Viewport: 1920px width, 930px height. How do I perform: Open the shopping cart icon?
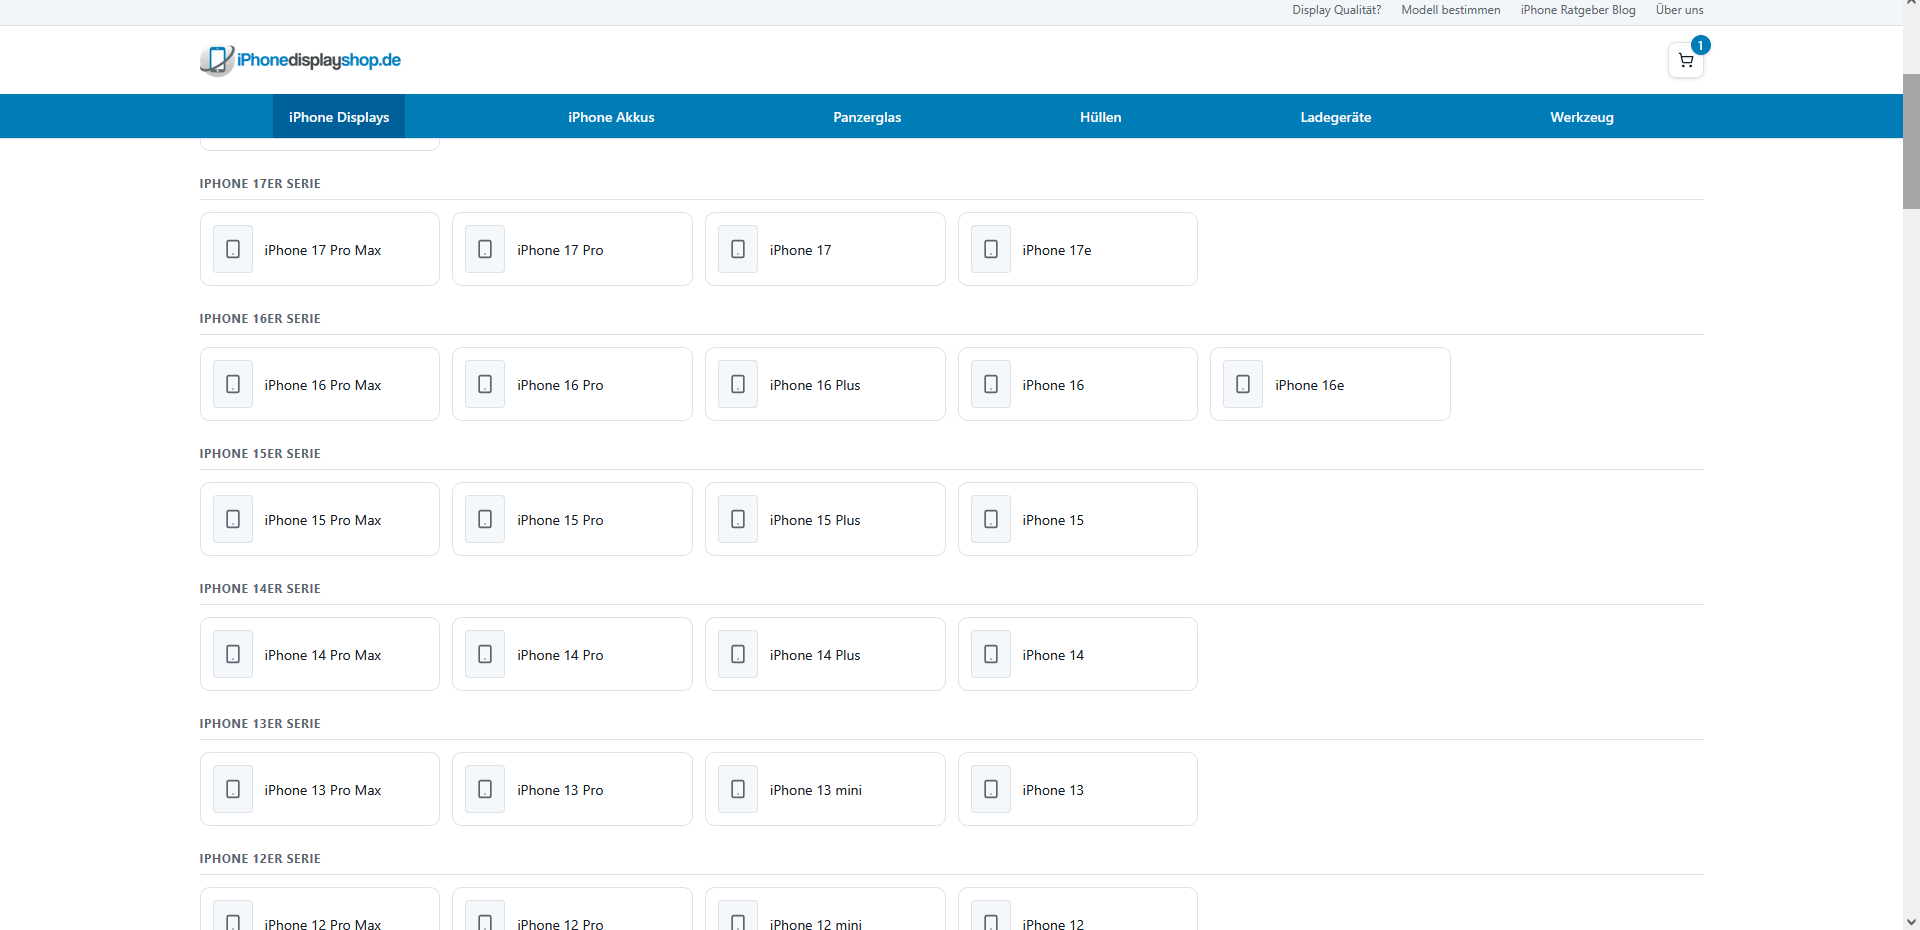(1686, 61)
